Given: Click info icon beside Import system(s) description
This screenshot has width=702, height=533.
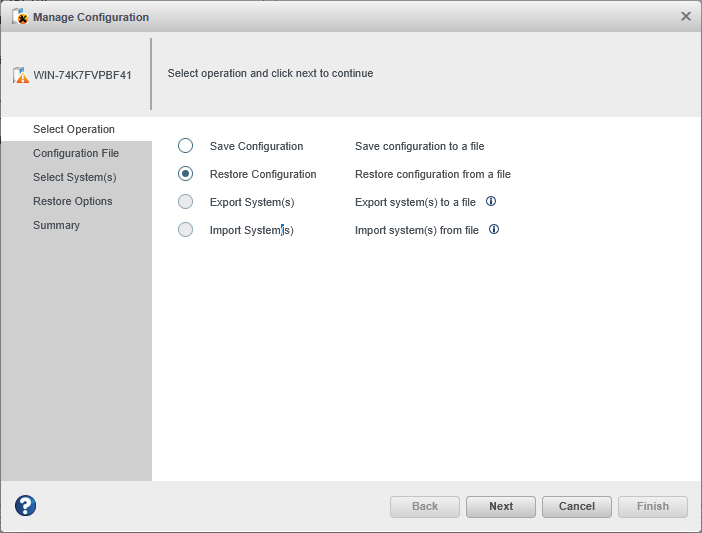Looking at the screenshot, I should [494, 229].
